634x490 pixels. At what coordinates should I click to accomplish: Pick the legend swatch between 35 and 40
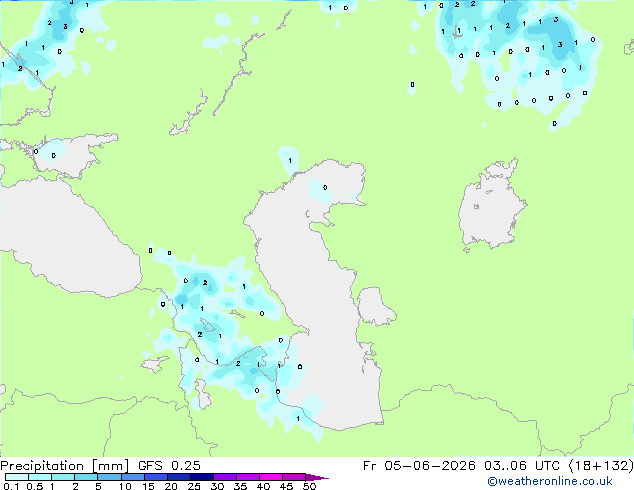coord(247,477)
